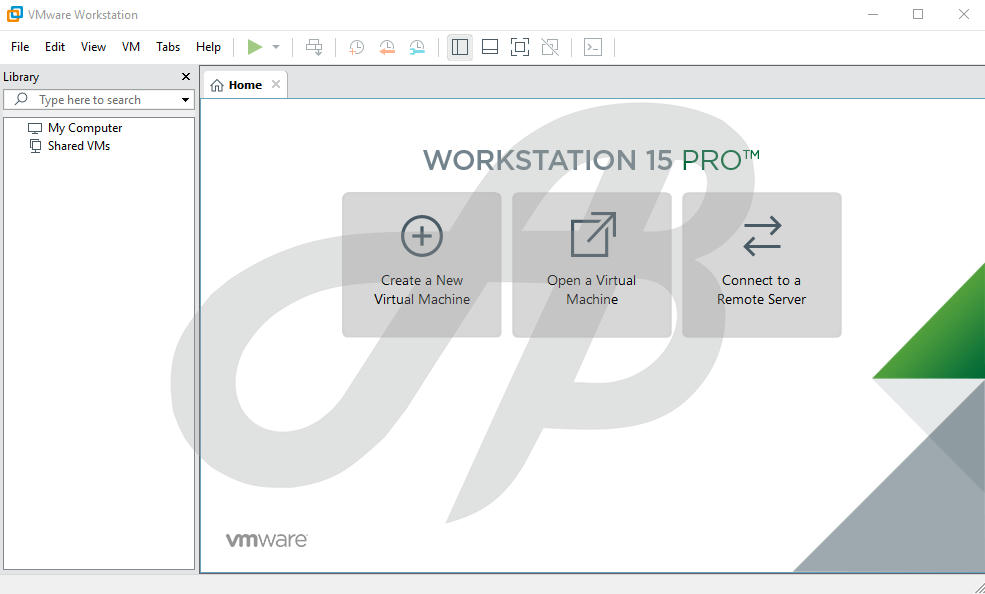Open the Tabs menu

point(168,47)
